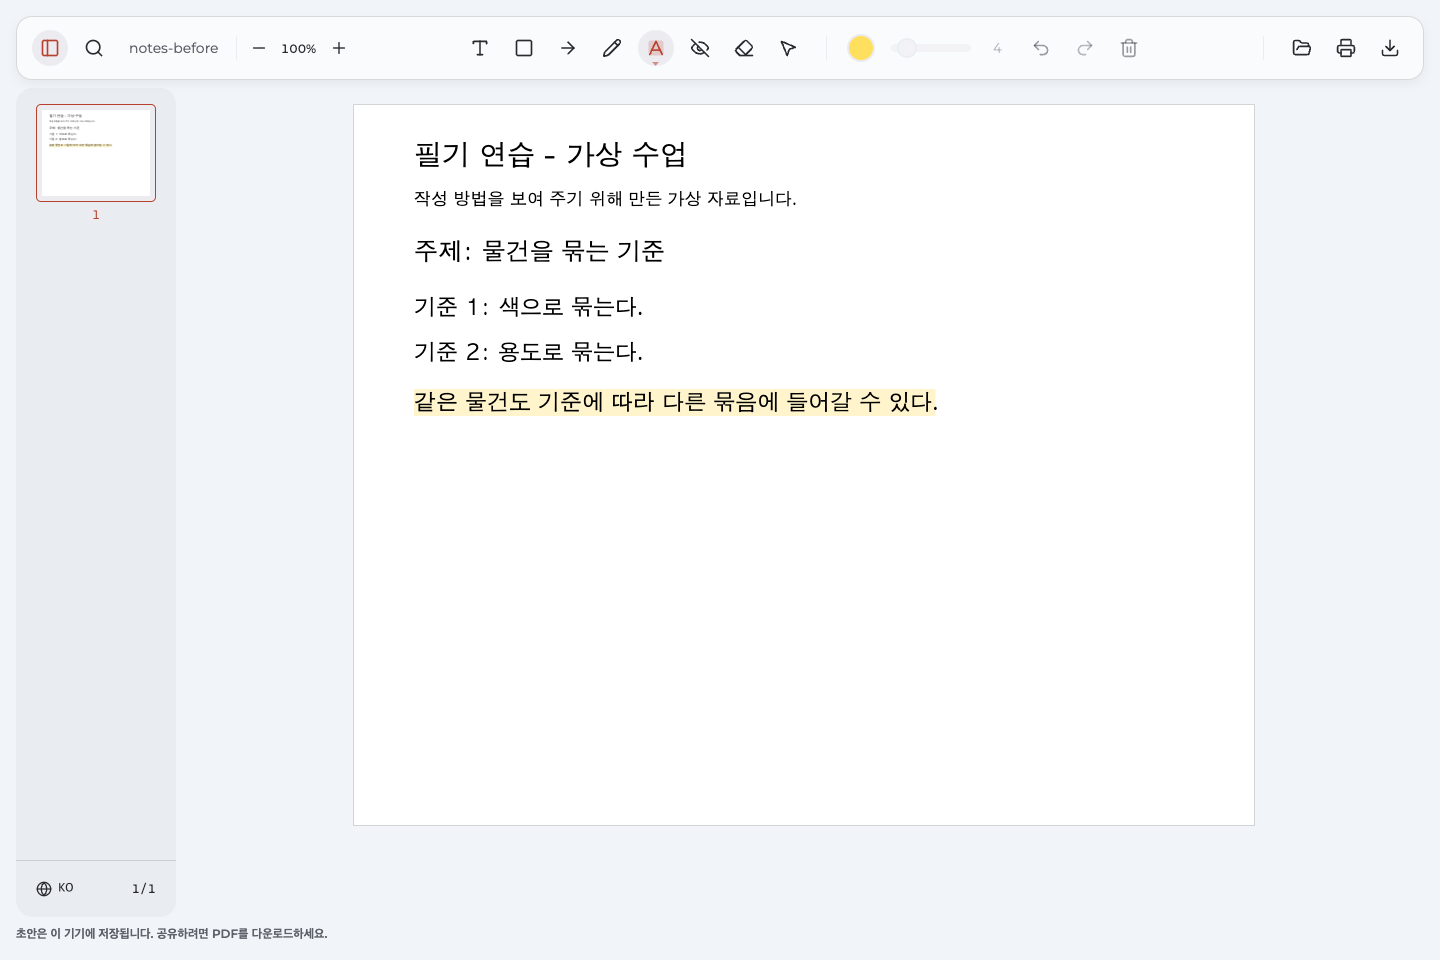
Task: Select the Eraser tool
Action: [744, 48]
